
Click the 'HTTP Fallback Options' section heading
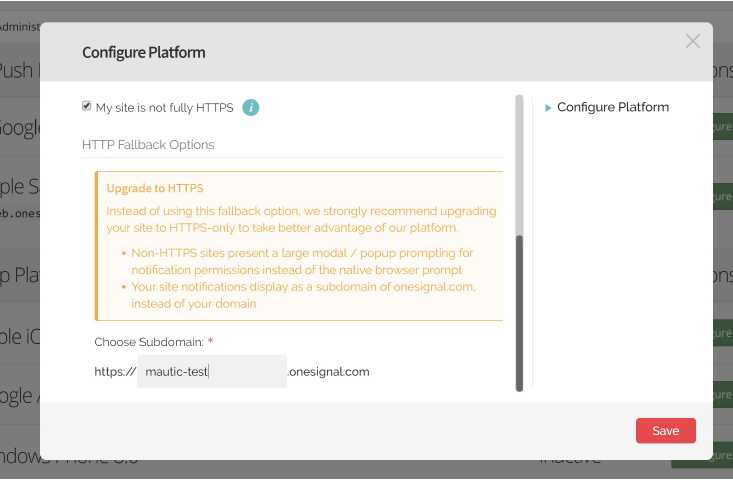pyautogui.click(x=148, y=145)
